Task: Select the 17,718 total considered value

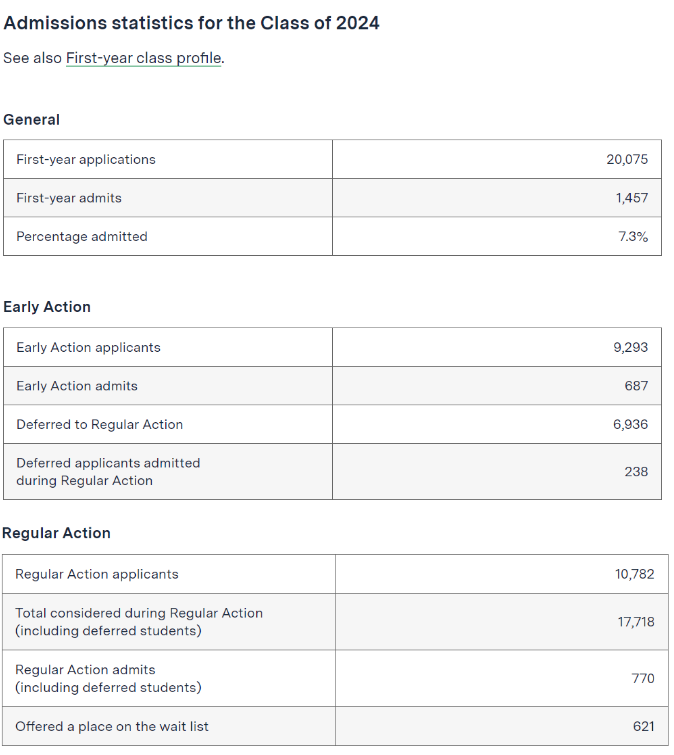Action: (x=636, y=622)
